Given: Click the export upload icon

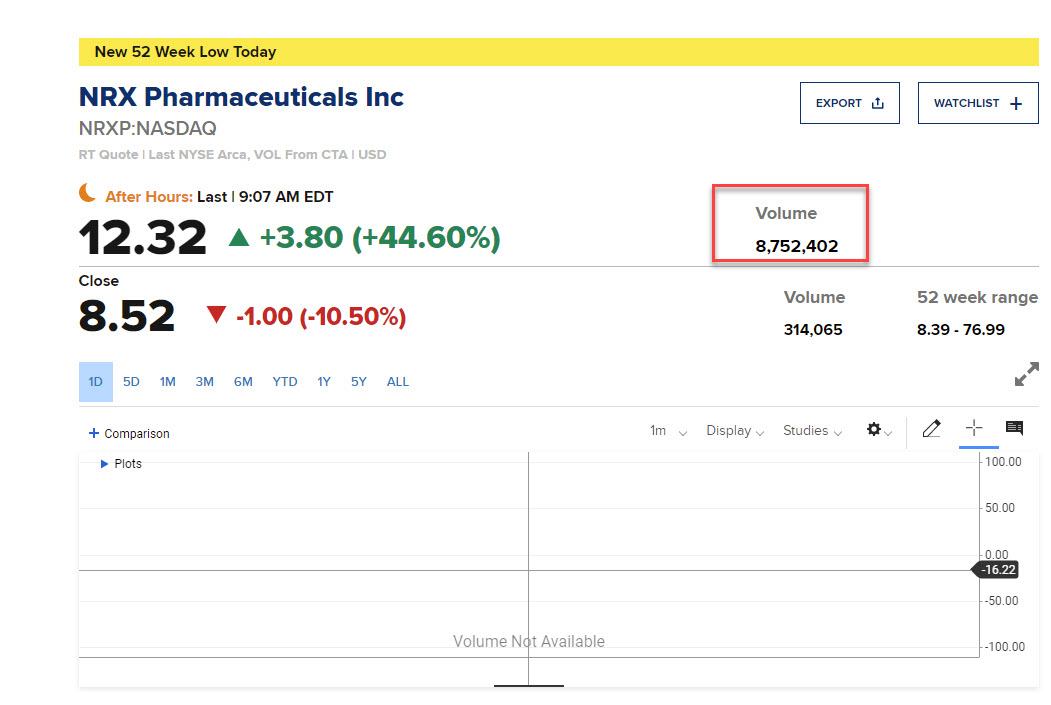Looking at the screenshot, I should [878, 103].
